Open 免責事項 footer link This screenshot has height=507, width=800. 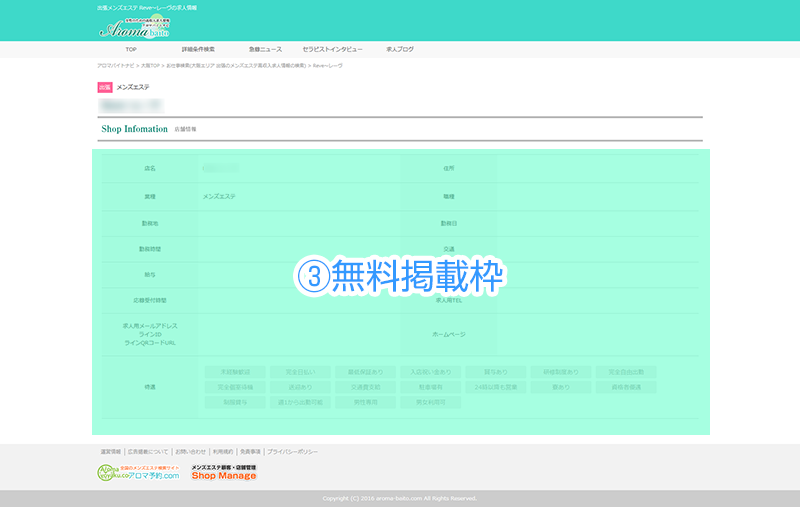pos(251,452)
